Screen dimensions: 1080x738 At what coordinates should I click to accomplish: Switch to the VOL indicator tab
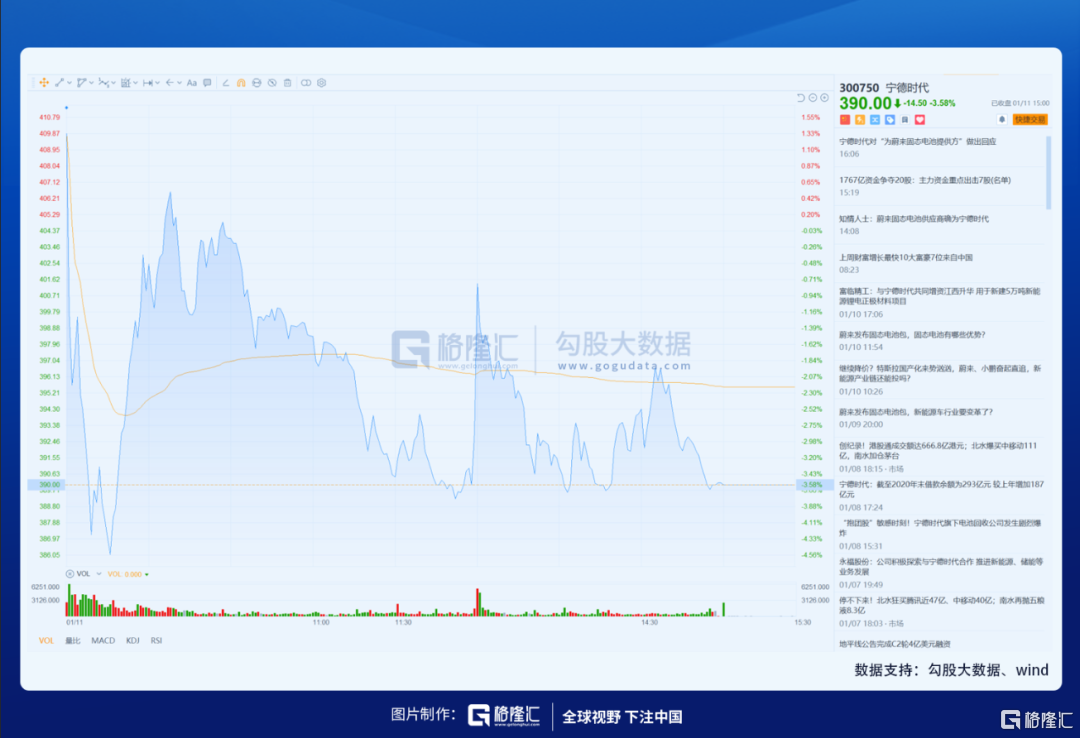(x=46, y=641)
